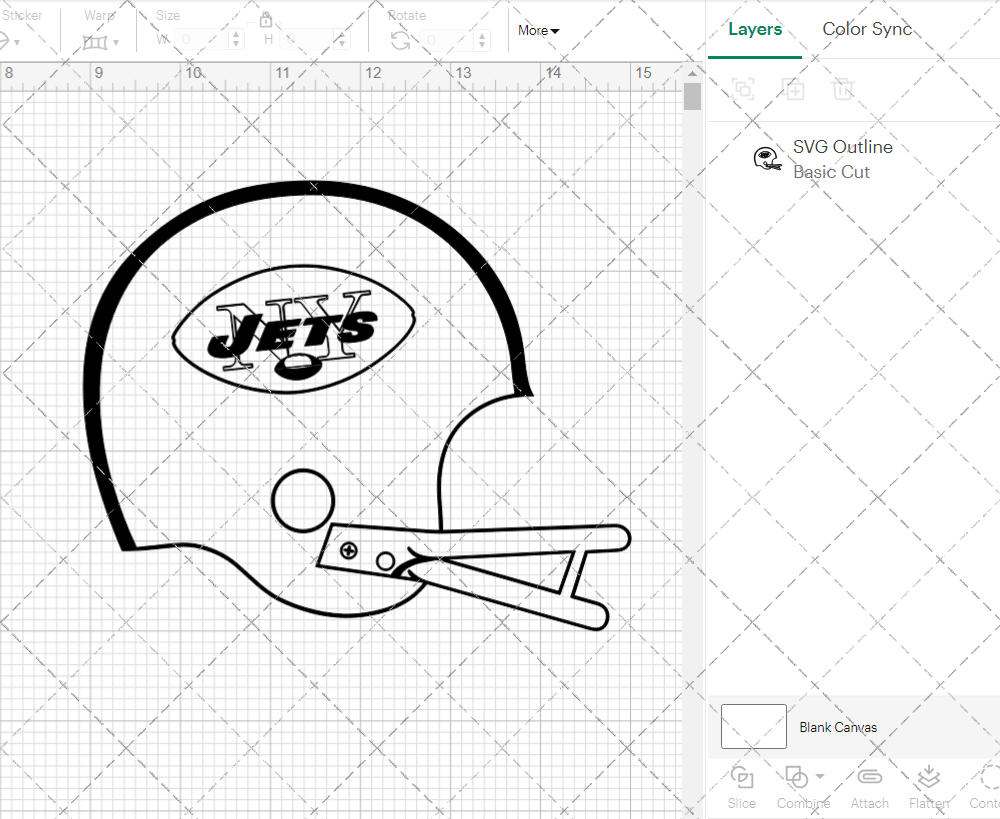Increase width using the W stepper arrow
This screenshot has height=819, width=1000.
tap(236, 33)
